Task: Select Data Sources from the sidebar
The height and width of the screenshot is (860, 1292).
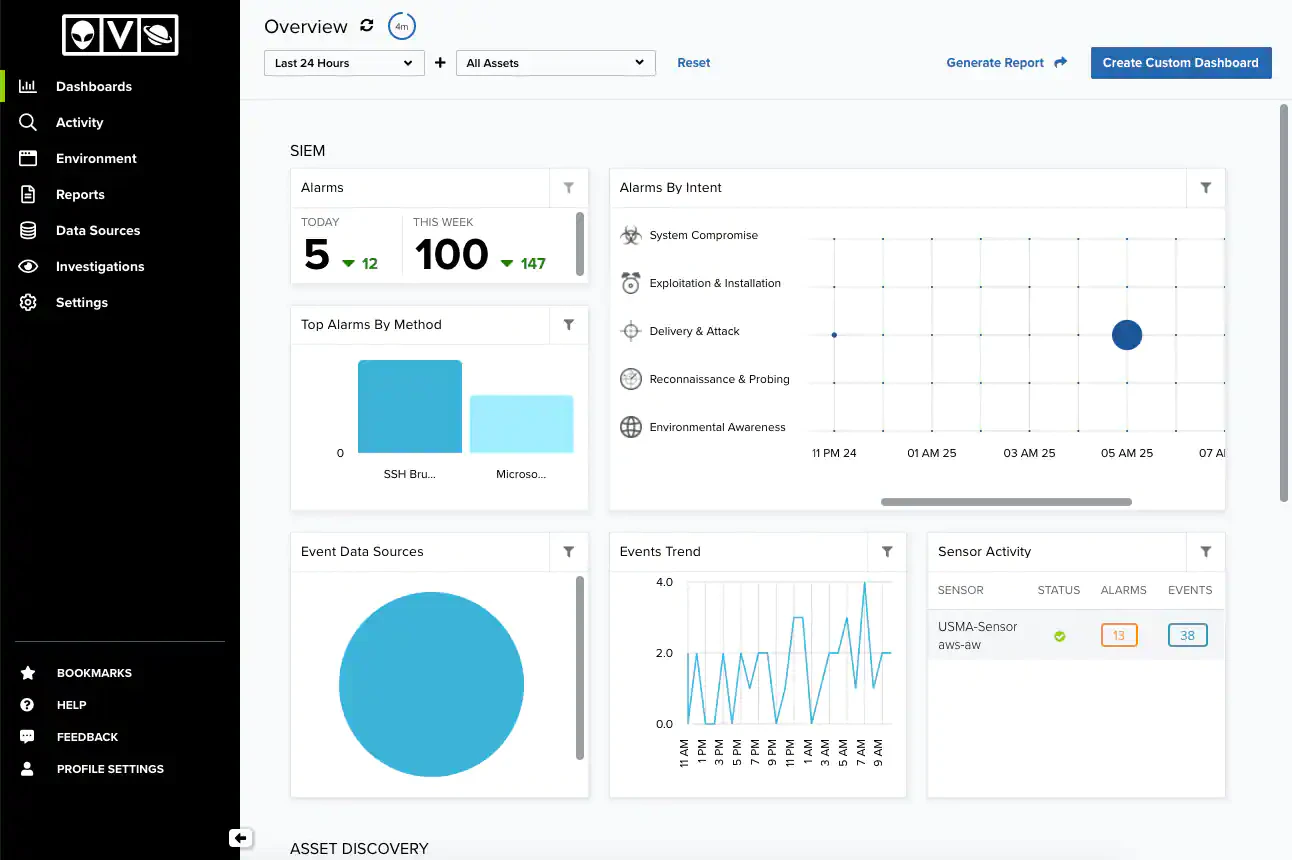Action: pyautogui.click(x=97, y=231)
